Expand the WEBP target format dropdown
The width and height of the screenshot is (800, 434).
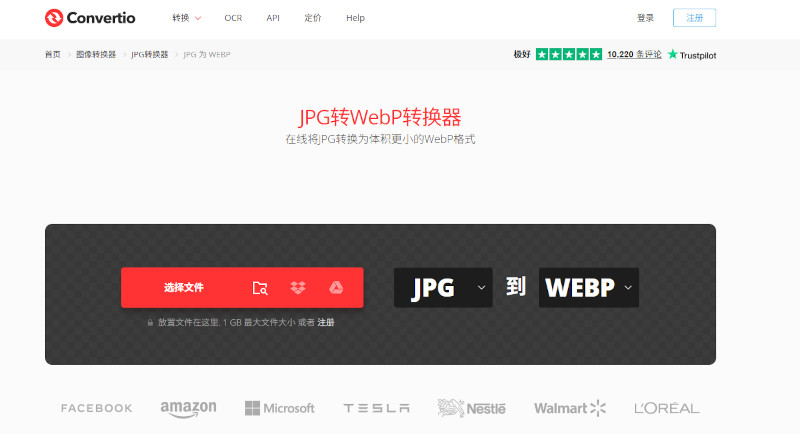point(589,288)
